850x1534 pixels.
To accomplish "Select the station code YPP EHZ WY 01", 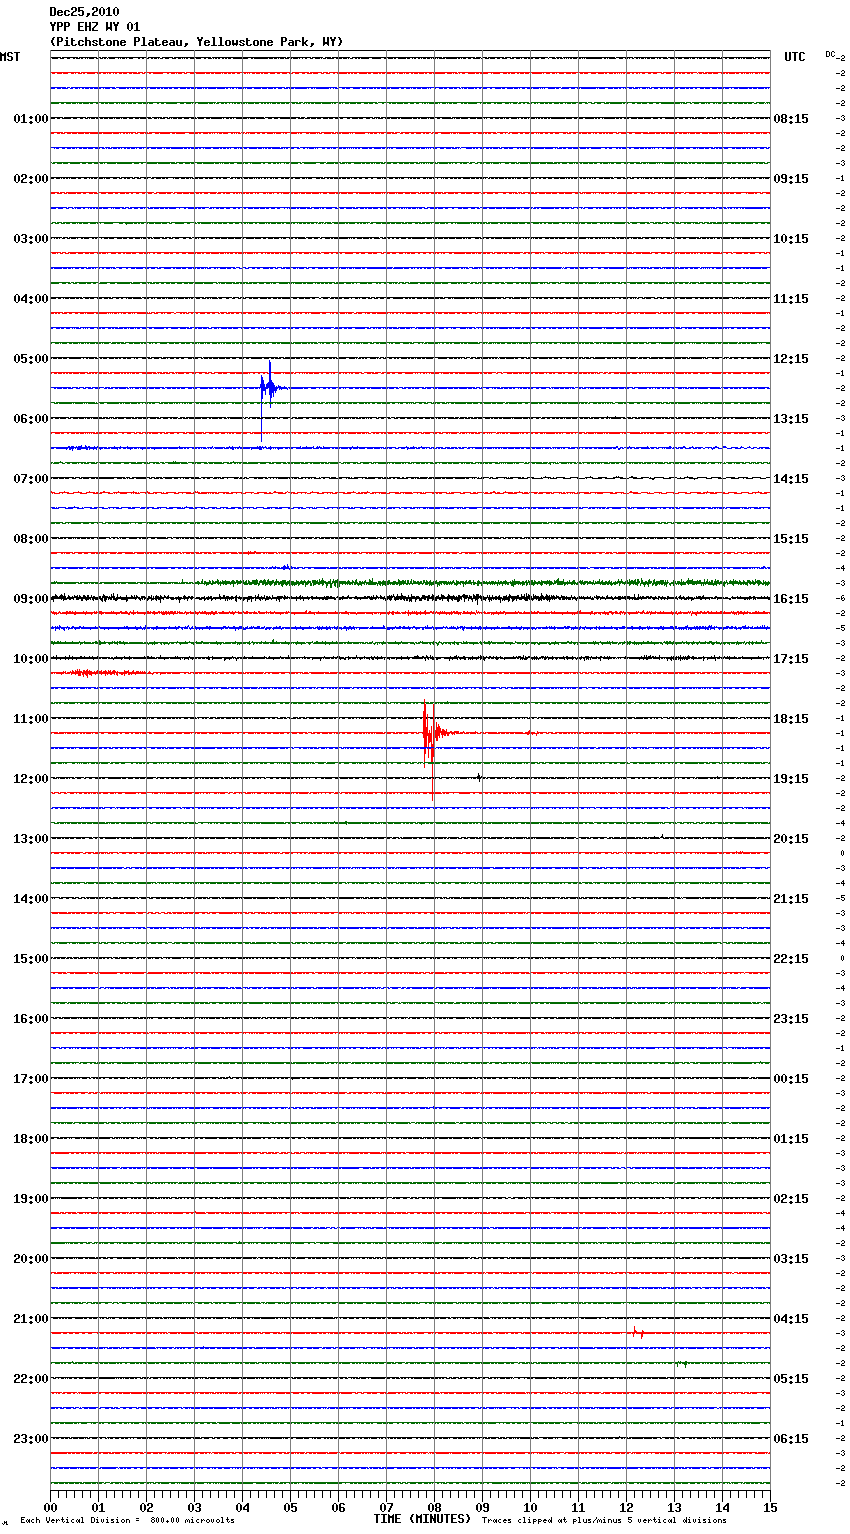I will click(x=95, y=27).
